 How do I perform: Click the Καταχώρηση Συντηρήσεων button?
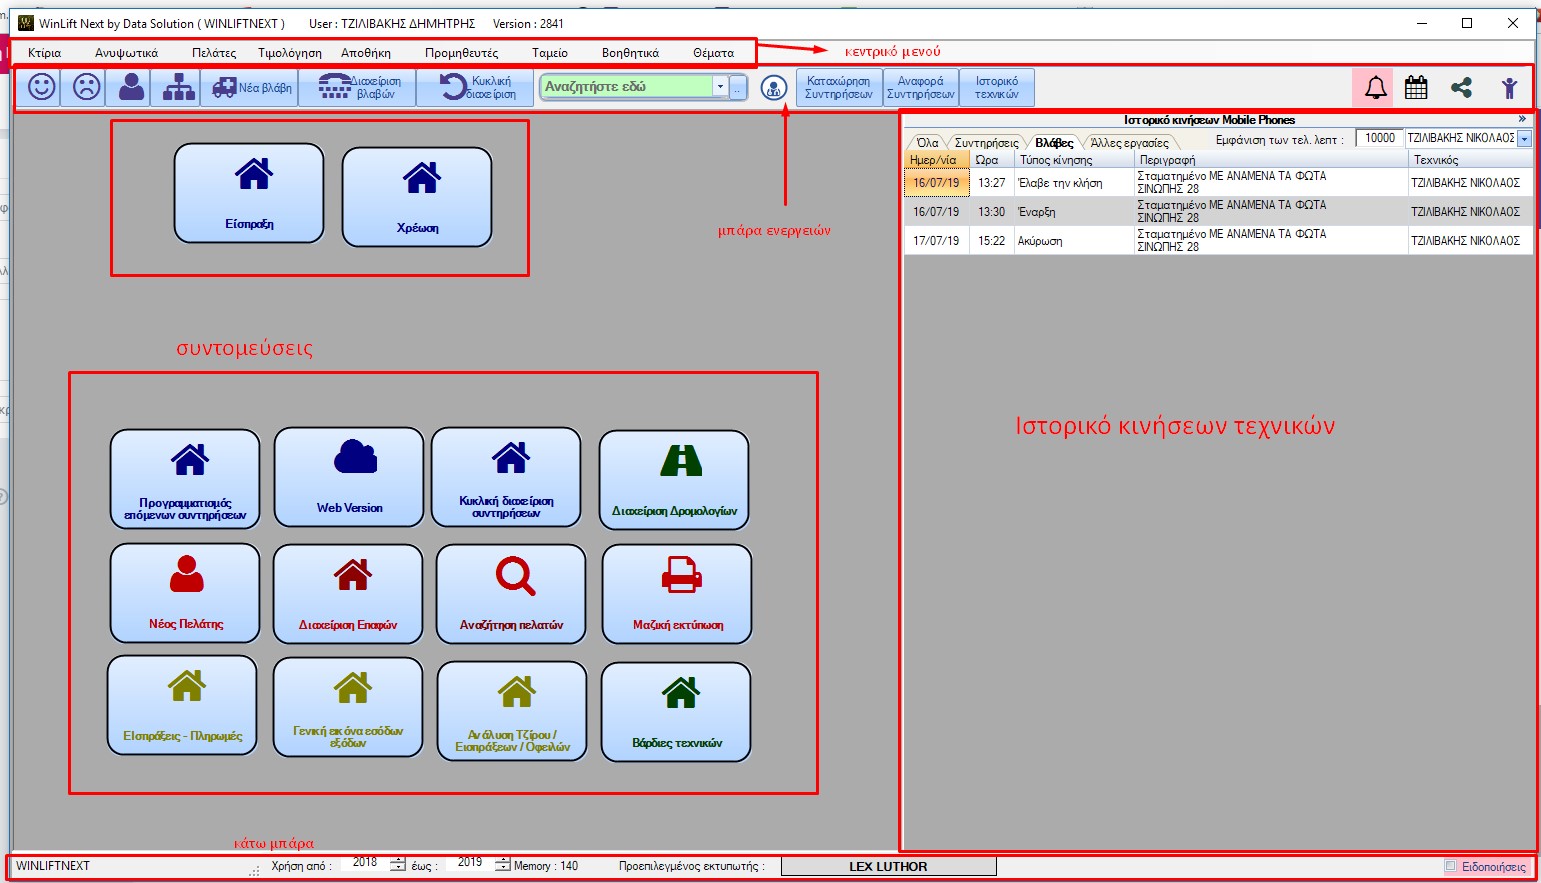click(838, 88)
